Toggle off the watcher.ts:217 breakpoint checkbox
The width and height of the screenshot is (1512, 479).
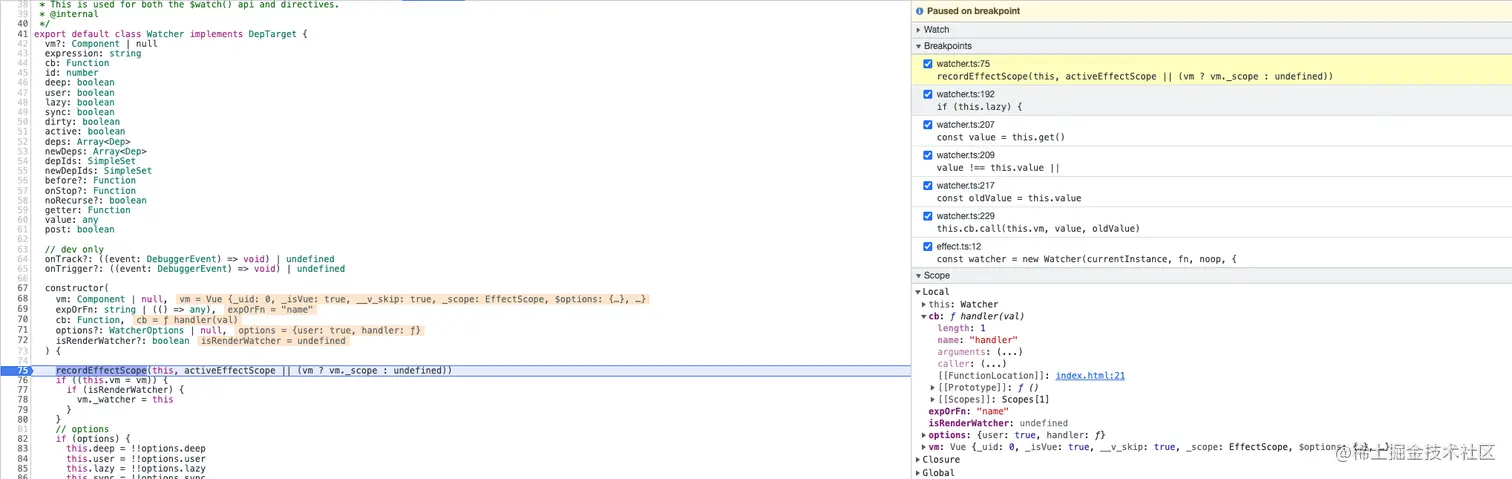(x=928, y=185)
